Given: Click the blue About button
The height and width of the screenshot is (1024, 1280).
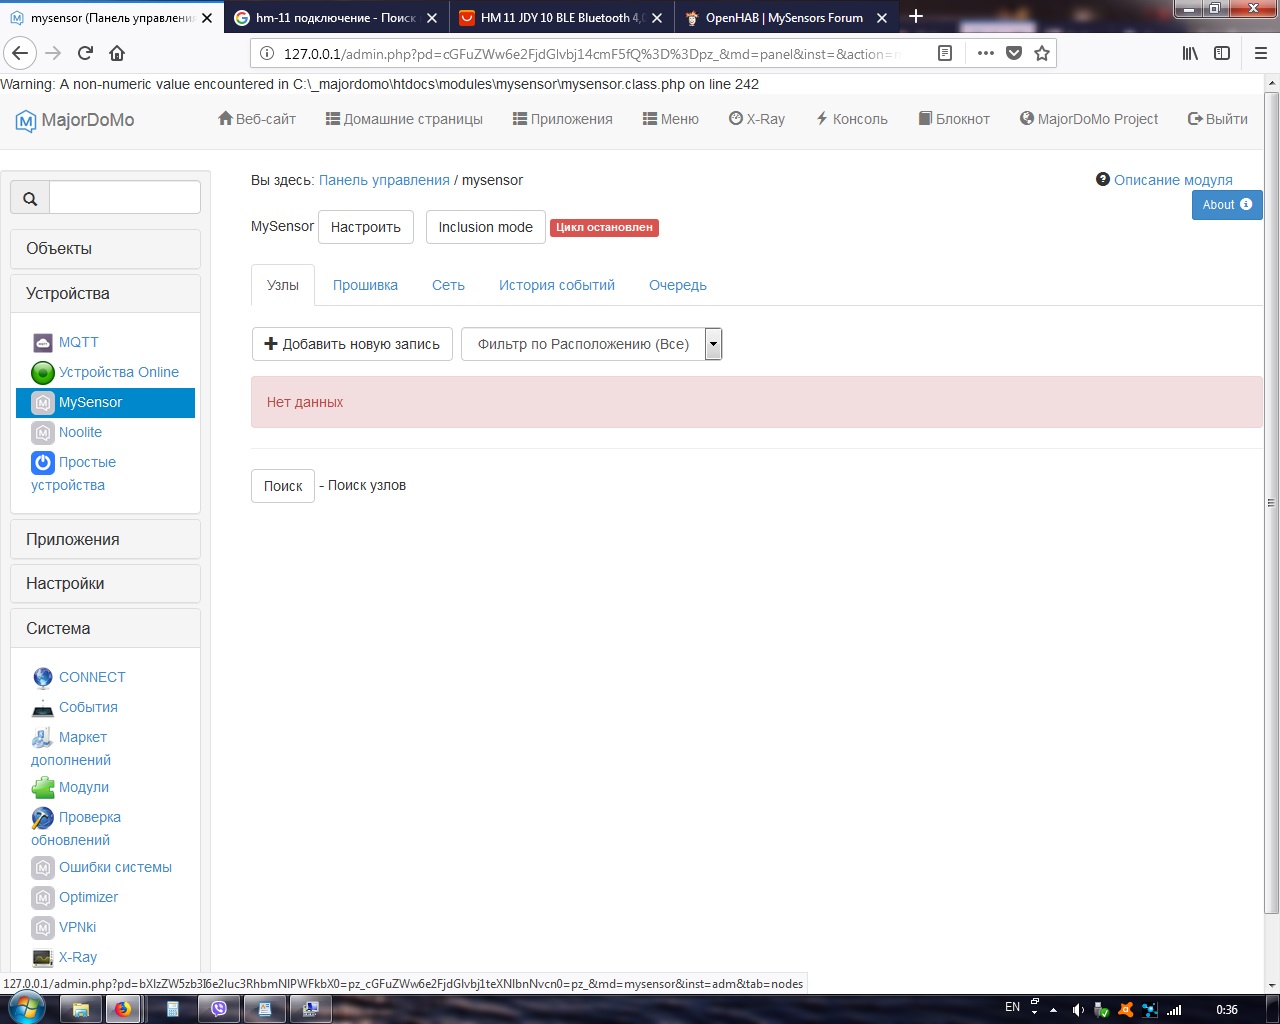Looking at the screenshot, I should [x=1227, y=205].
